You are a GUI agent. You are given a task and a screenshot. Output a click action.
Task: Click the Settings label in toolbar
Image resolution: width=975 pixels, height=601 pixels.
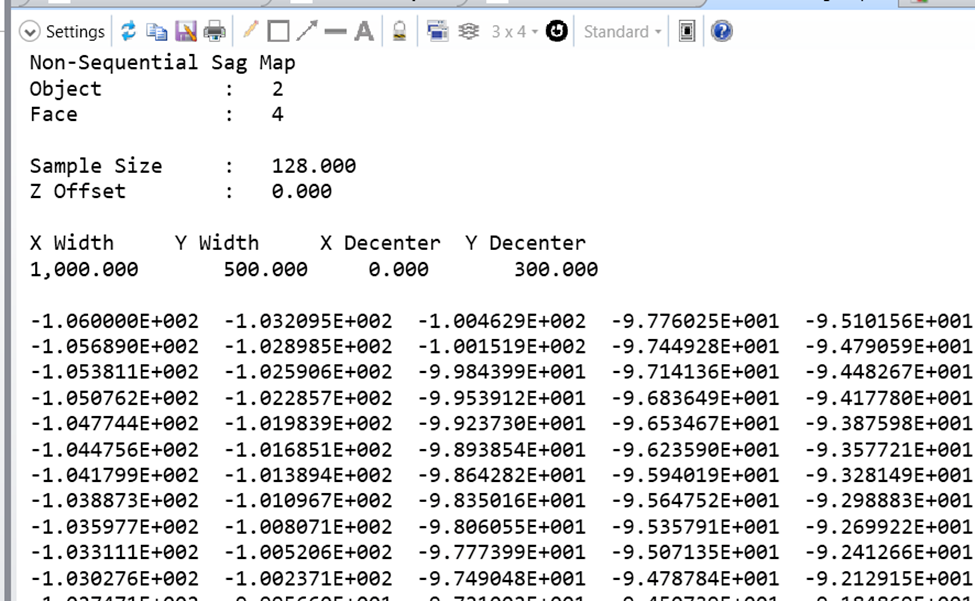75,32
